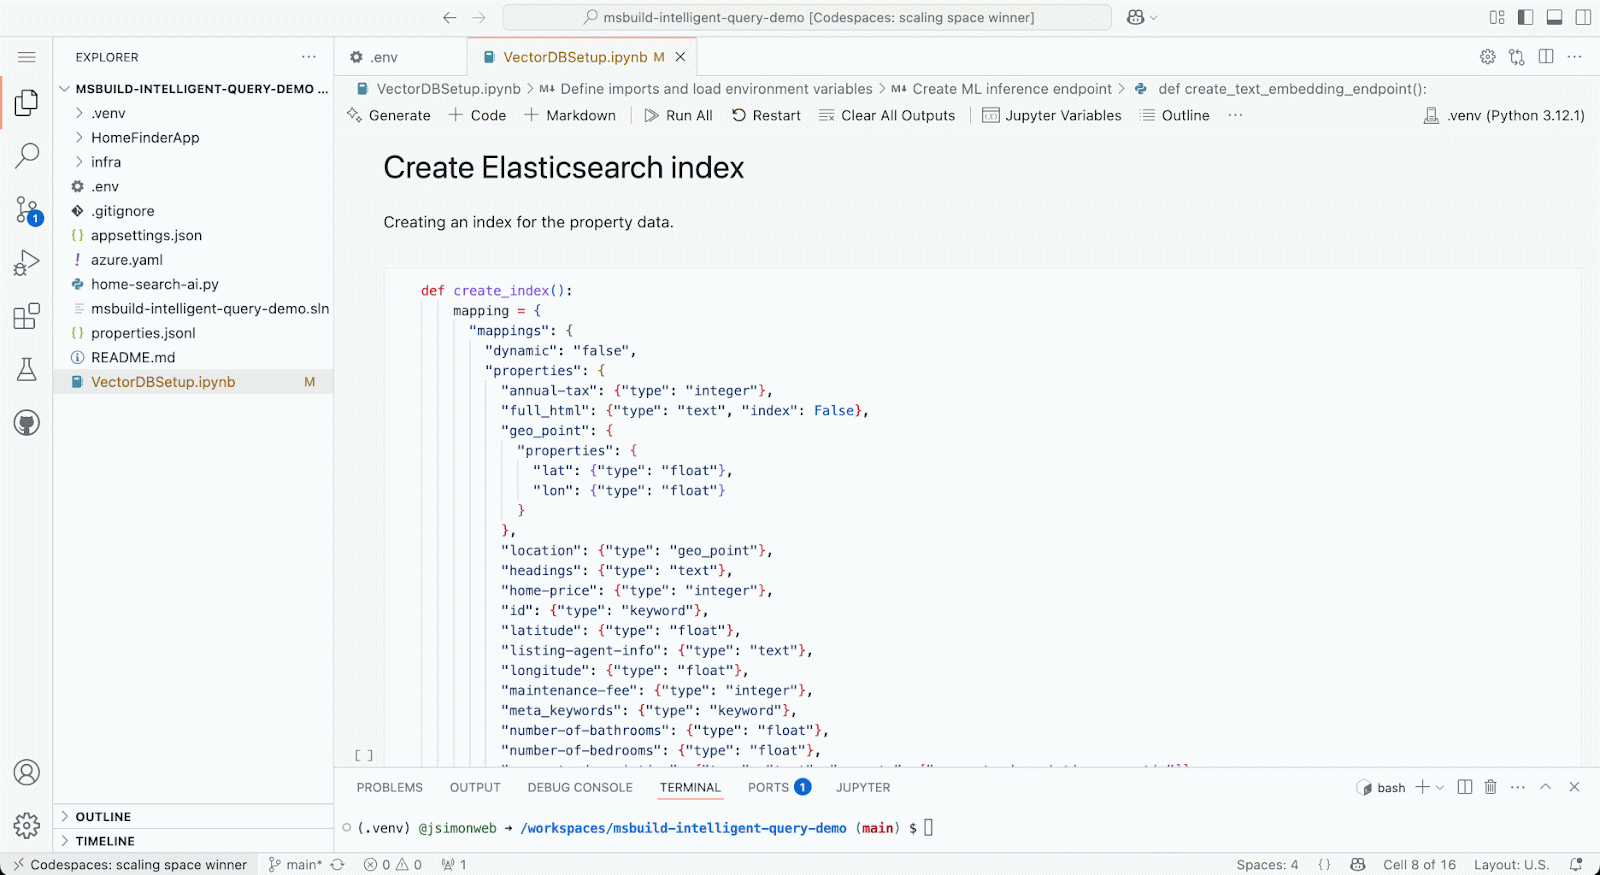Open the Testing flask icon
This screenshot has height=875, width=1600.
(x=27, y=370)
